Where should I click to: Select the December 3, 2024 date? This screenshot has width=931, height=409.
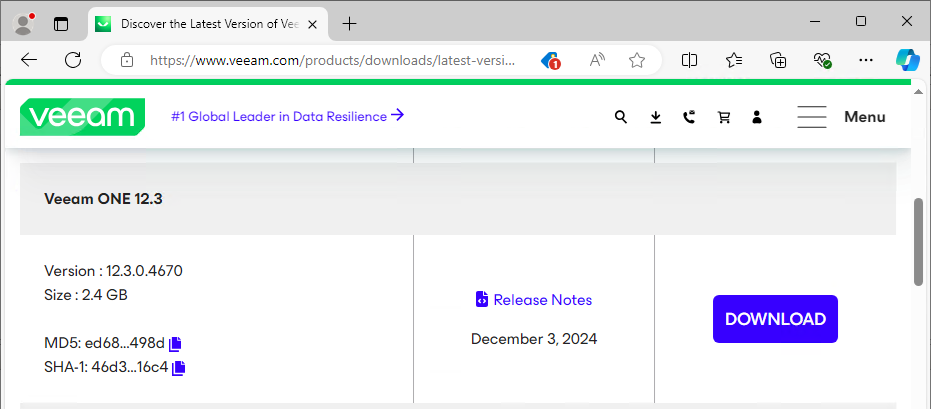534,339
